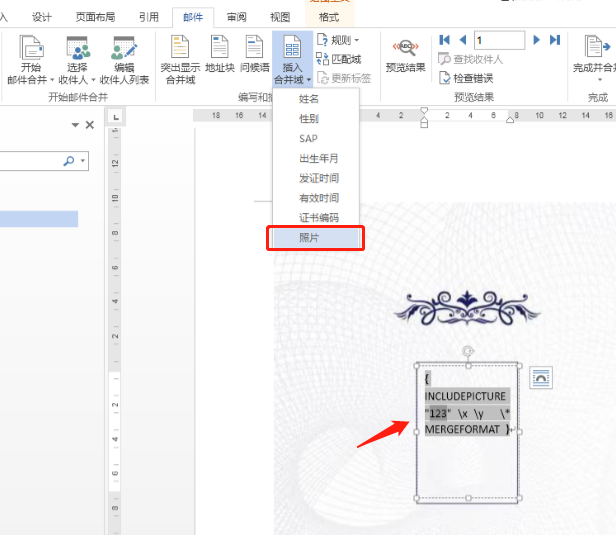Image resolution: width=616 pixels, height=535 pixels.
Task: Click 查找收件人 (find recipient)
Action: point(470,59)
